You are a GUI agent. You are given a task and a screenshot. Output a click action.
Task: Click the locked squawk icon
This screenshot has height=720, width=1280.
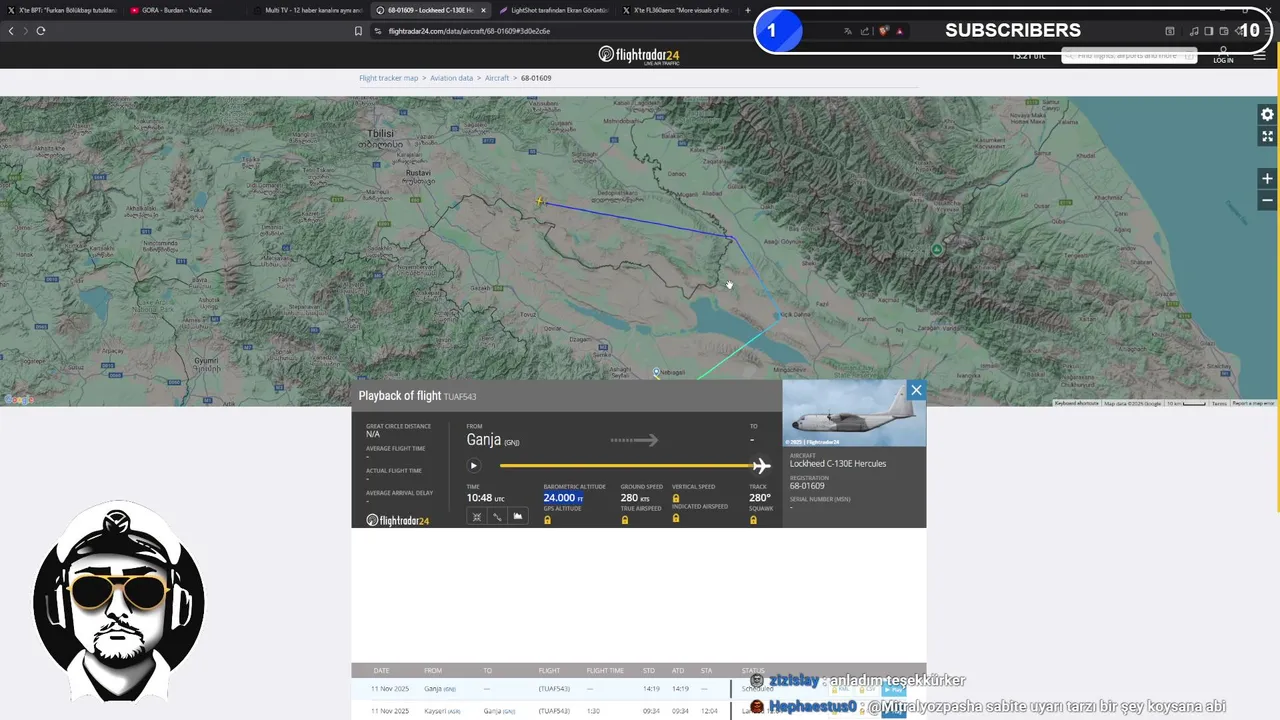click(753, 520)
